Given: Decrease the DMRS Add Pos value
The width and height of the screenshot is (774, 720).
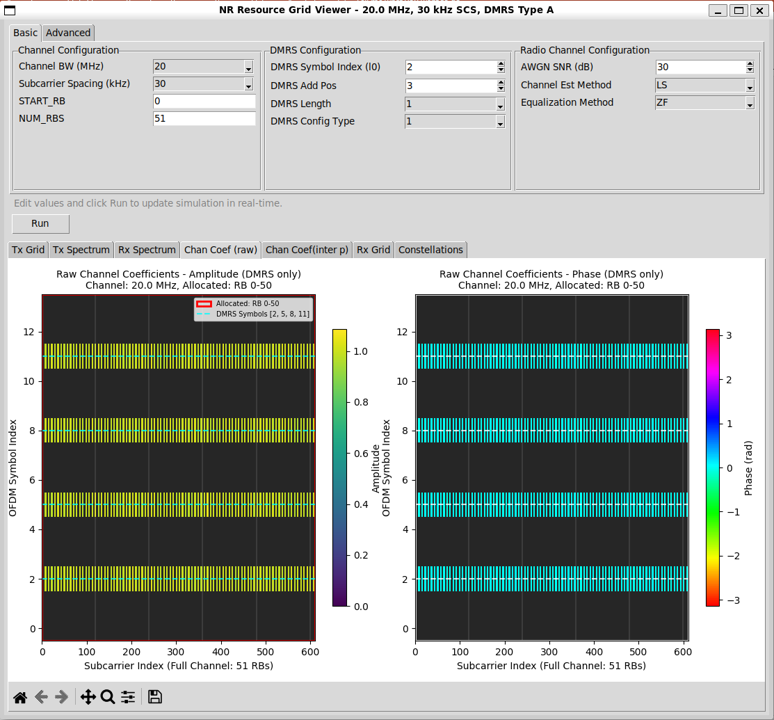Looking at the screenshot, I should click(500, 89).
